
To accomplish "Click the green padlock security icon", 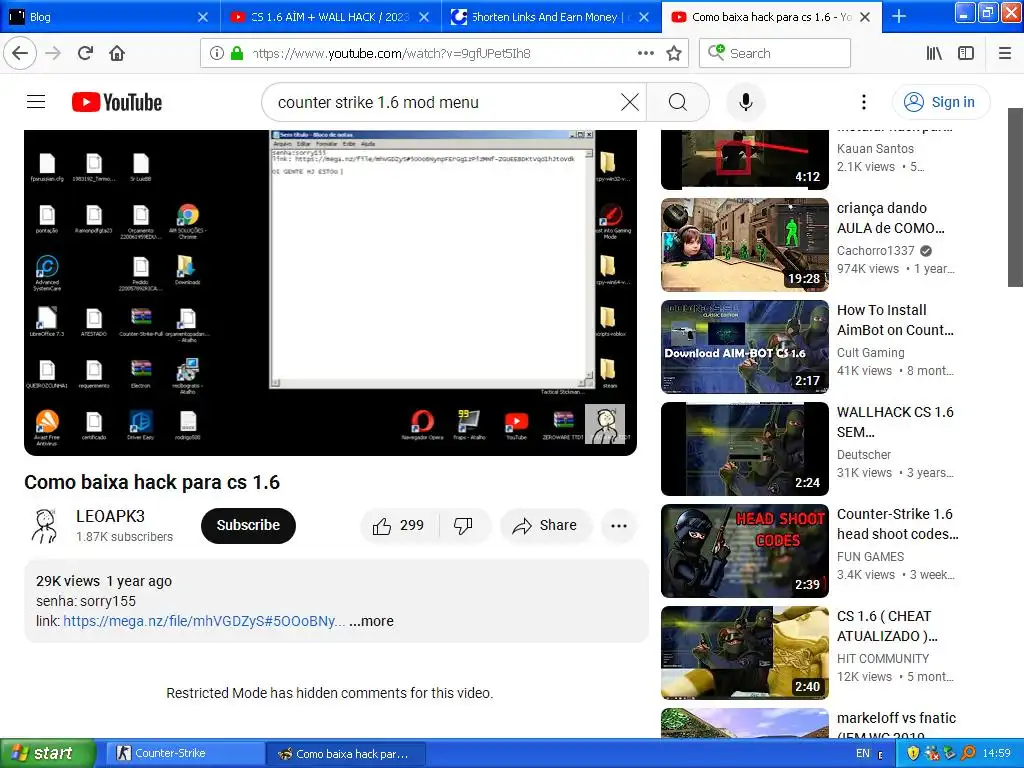I will (x=237, y=53).
